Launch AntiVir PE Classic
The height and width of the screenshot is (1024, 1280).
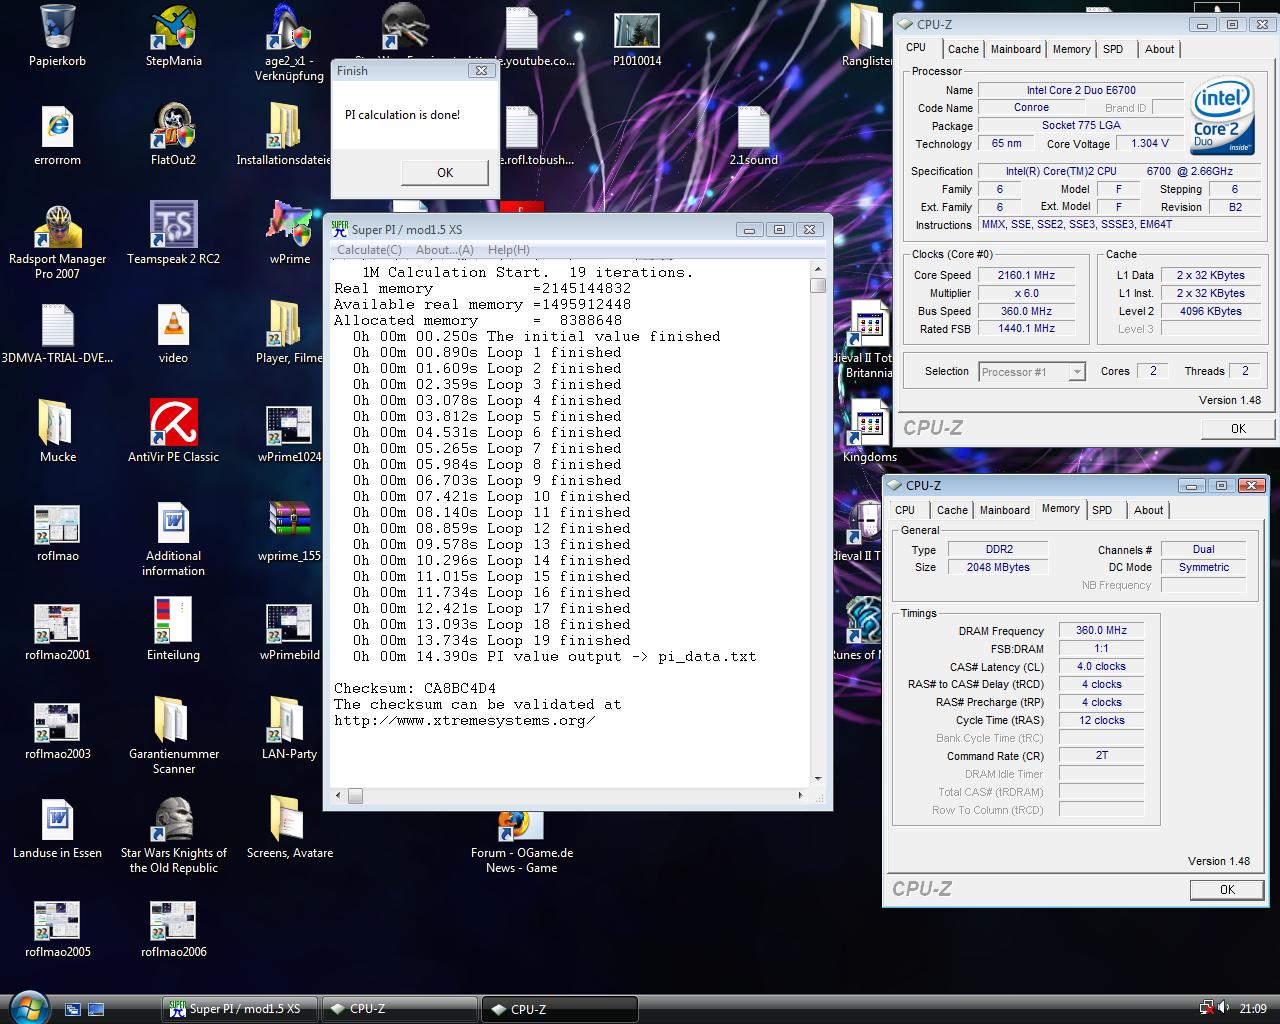pos(173,423)
